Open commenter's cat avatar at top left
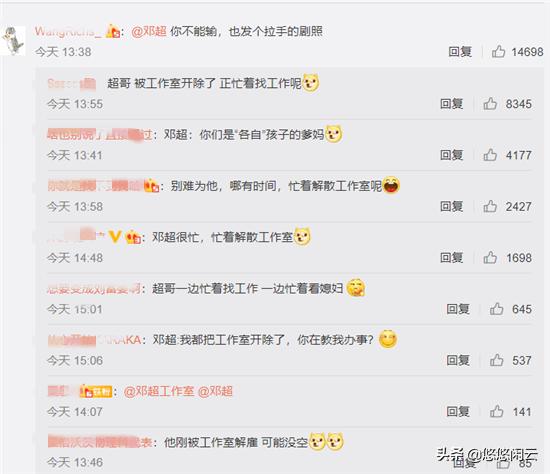The width and height of the screenshot is (550, 474). (x=13, y=41)
